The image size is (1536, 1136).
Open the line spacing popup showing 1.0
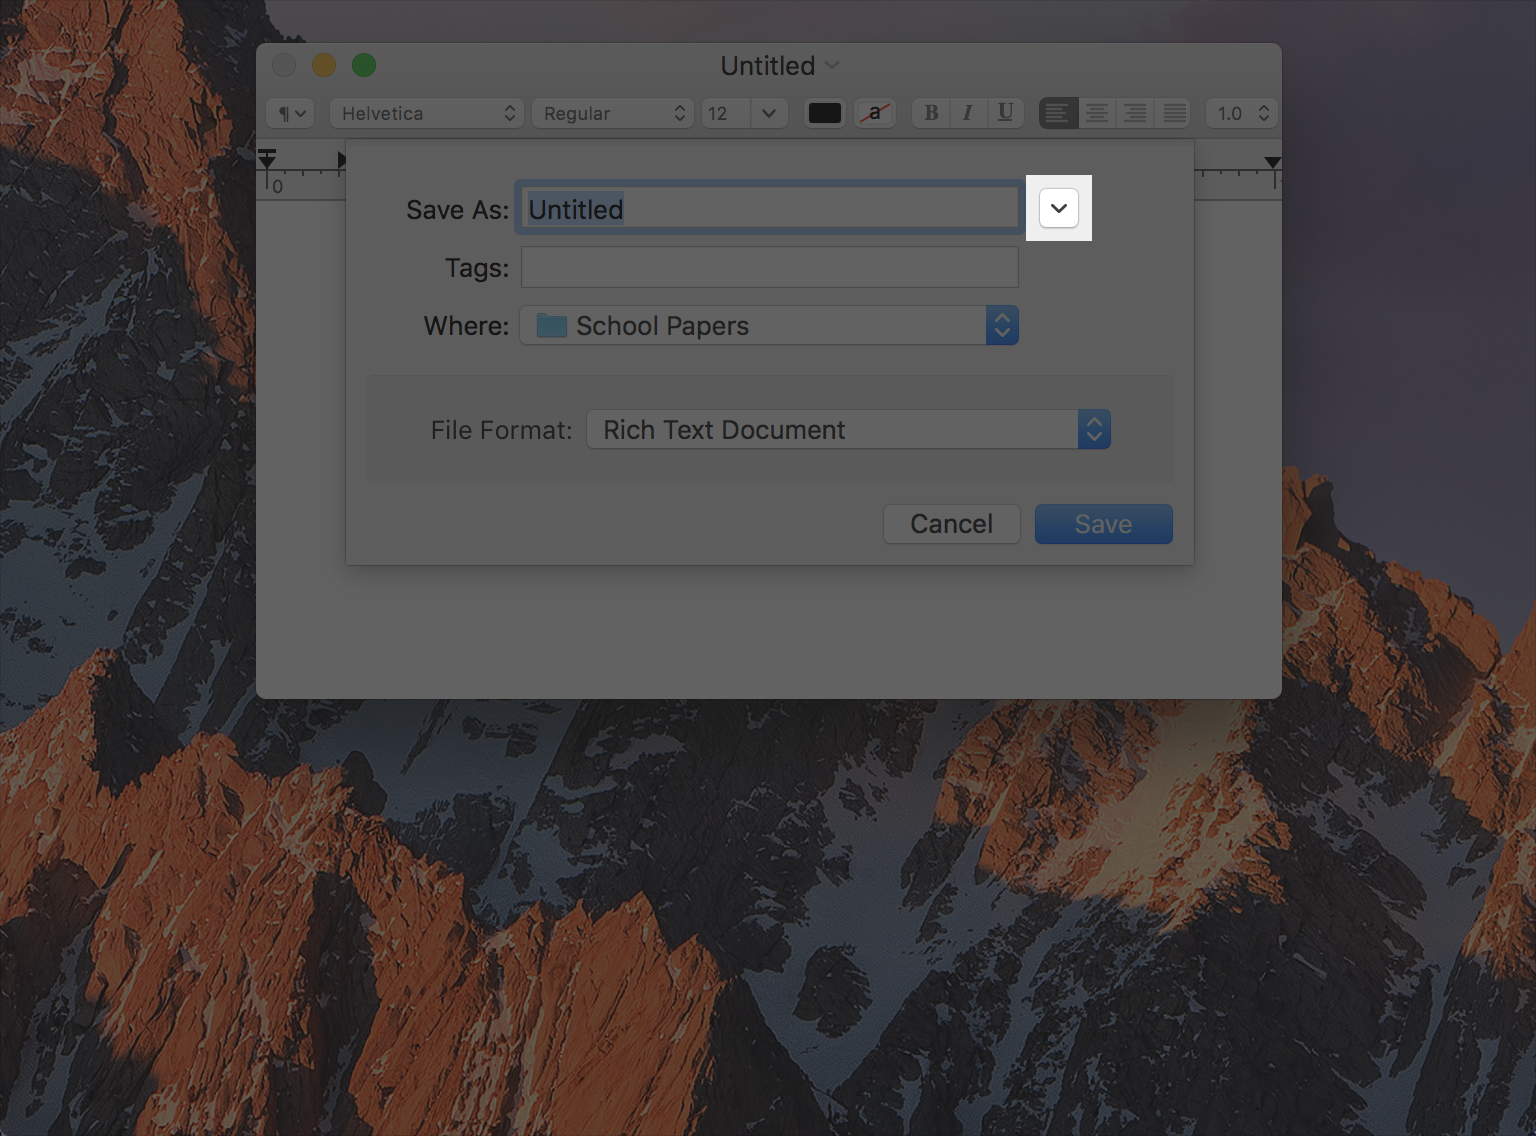1242,113
